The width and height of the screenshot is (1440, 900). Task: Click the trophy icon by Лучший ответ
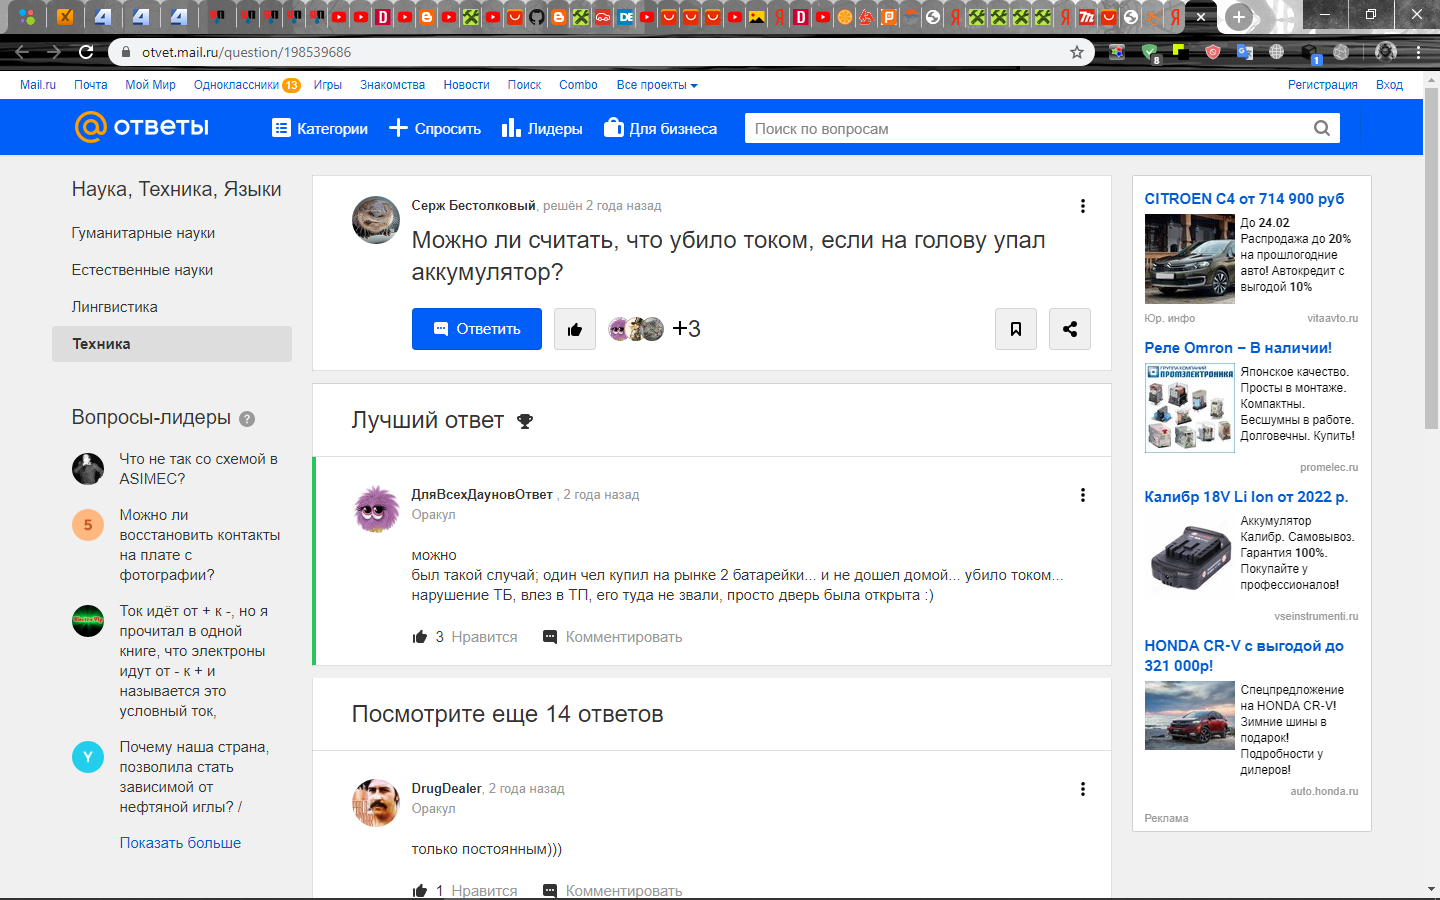click(525, 421)
